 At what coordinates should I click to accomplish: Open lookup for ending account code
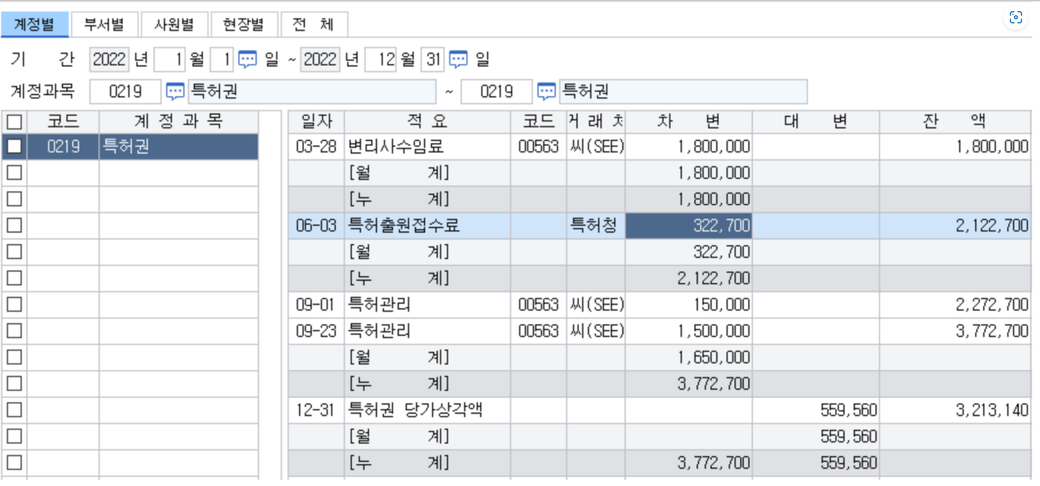[x=547, y=92]
